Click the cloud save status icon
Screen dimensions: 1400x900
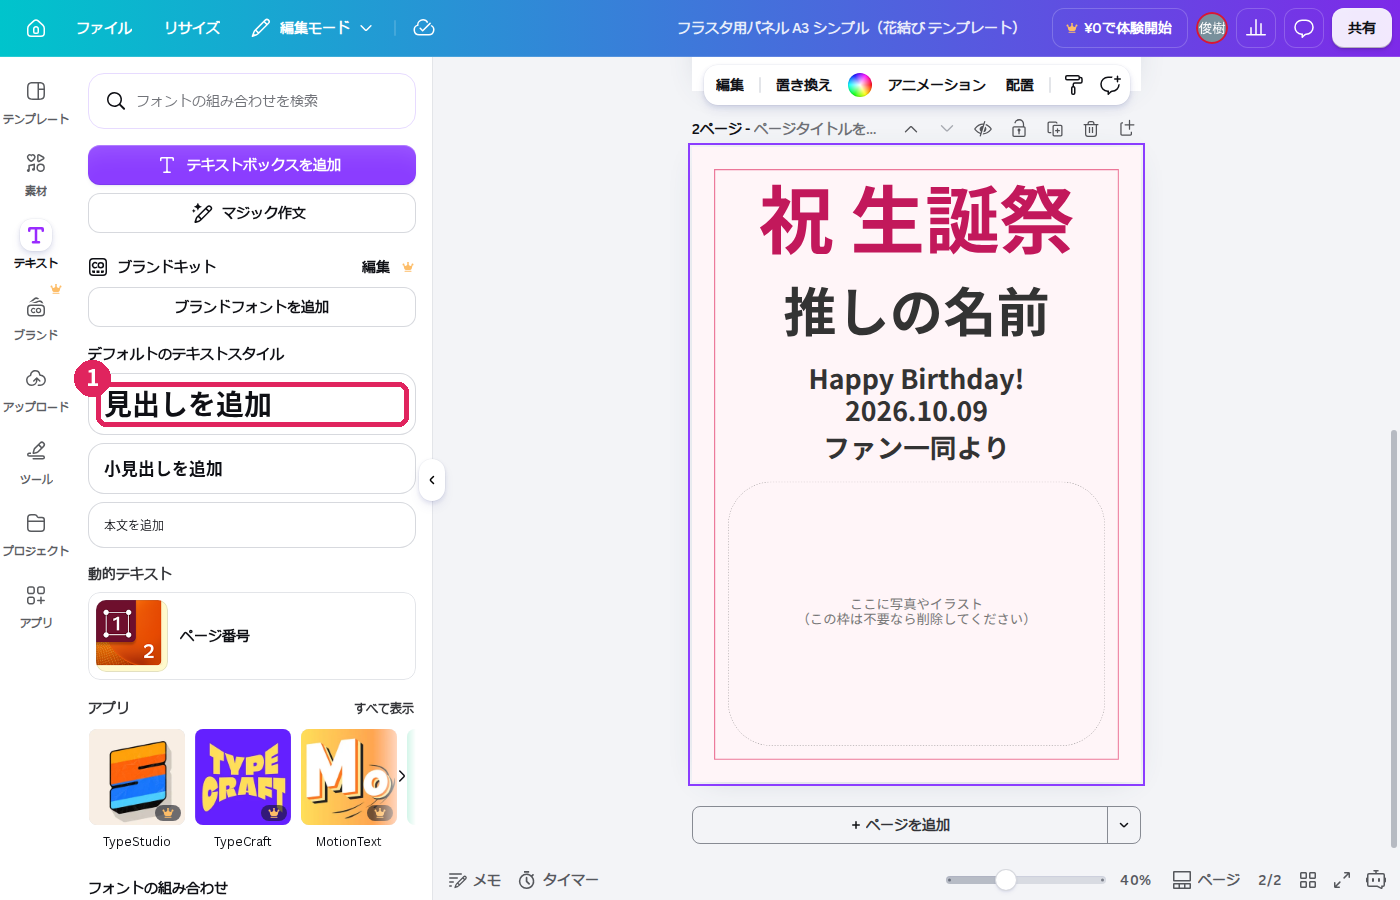pyautogui.click(x=424, y=28)
